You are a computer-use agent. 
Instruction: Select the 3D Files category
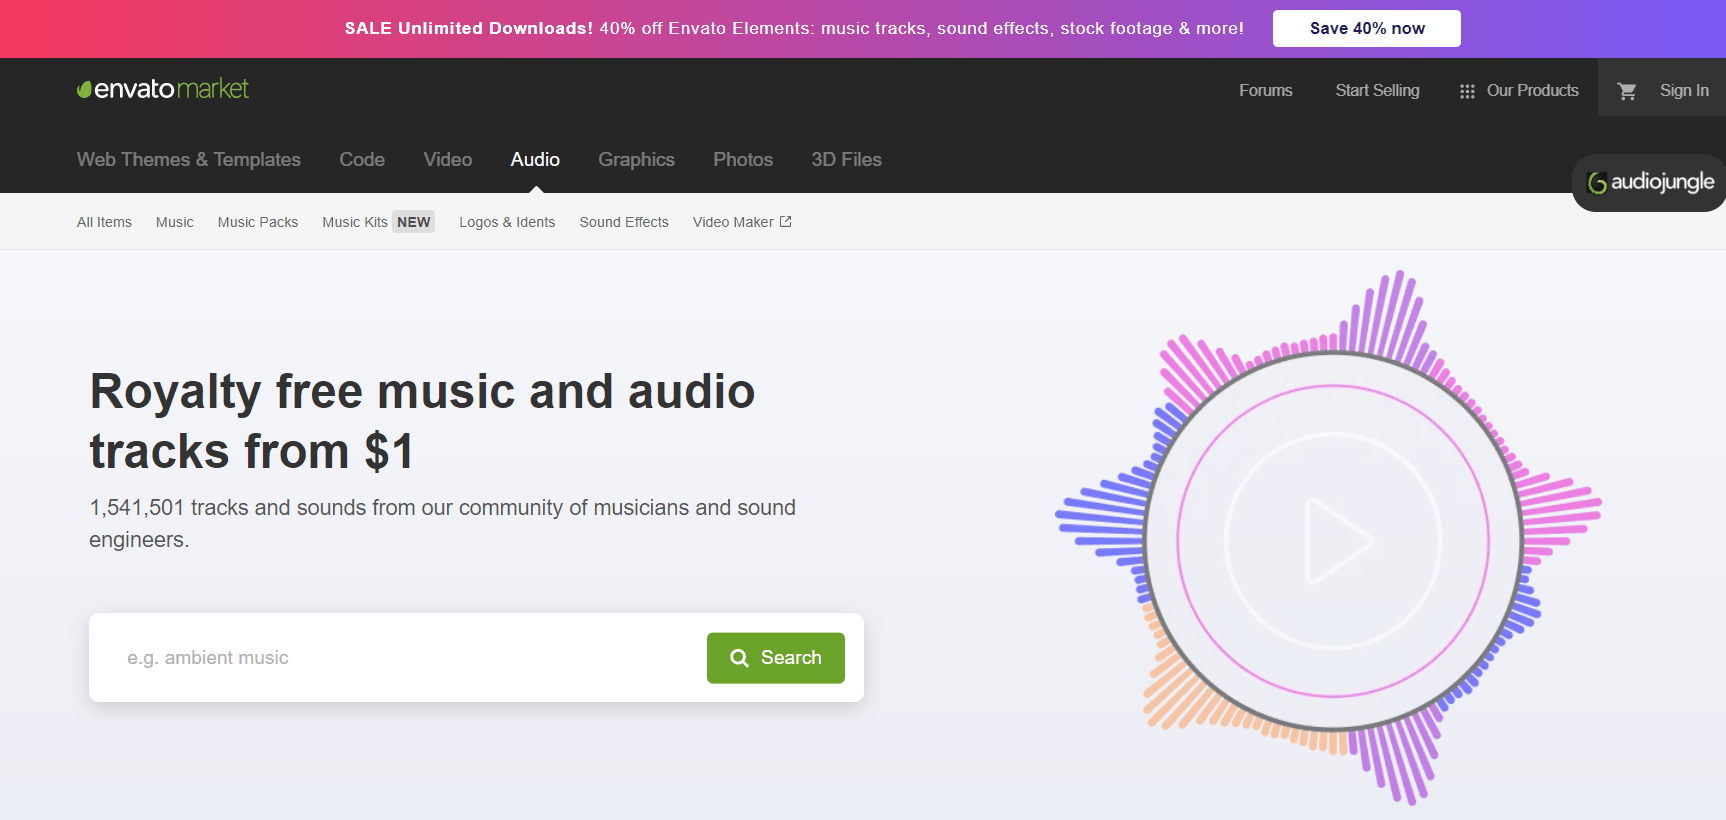coord(846,159)
